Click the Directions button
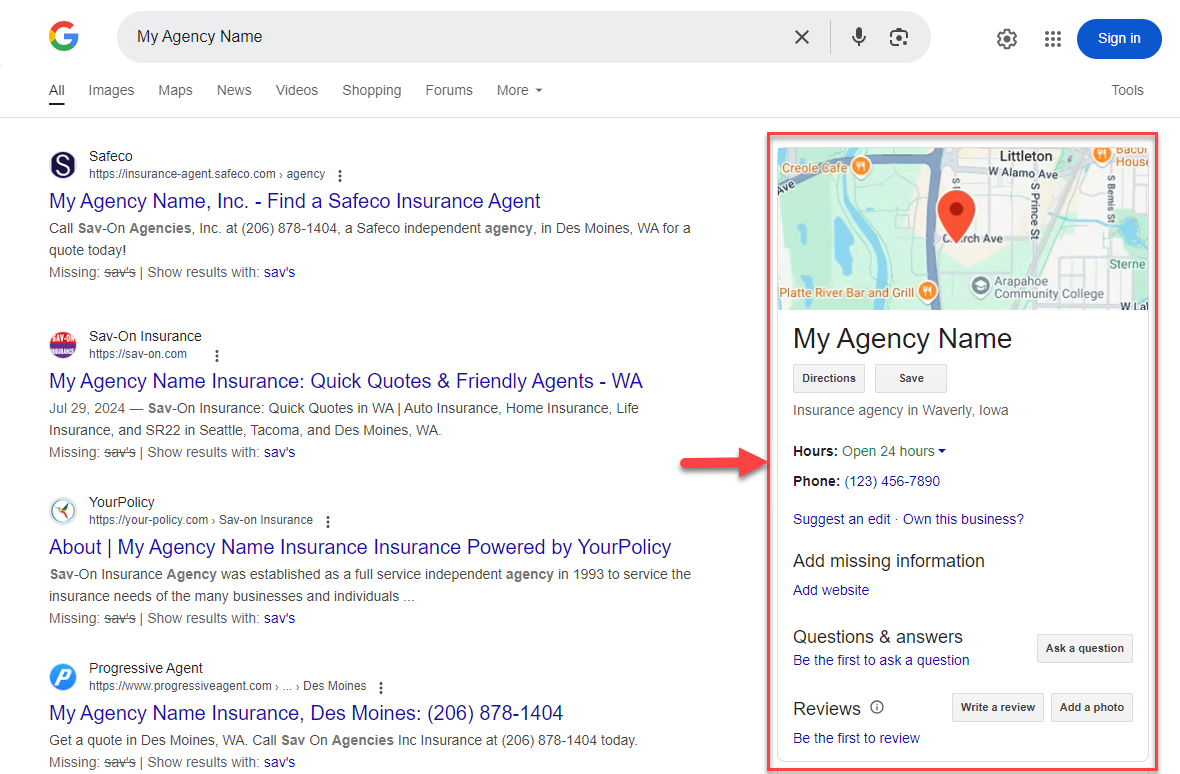This screenshot has height=774, width=1180. click(x=829, y=378)
